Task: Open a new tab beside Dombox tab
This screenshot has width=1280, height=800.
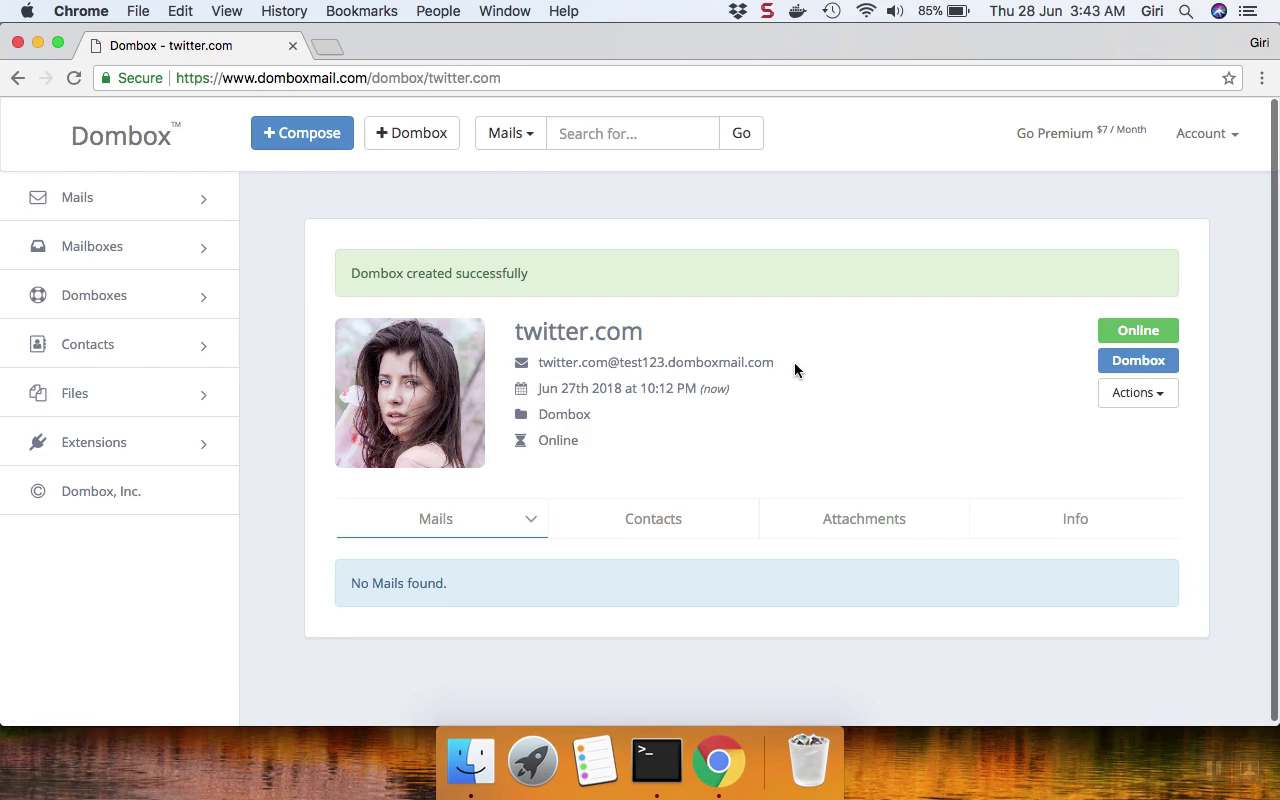Action: [327, 47]
